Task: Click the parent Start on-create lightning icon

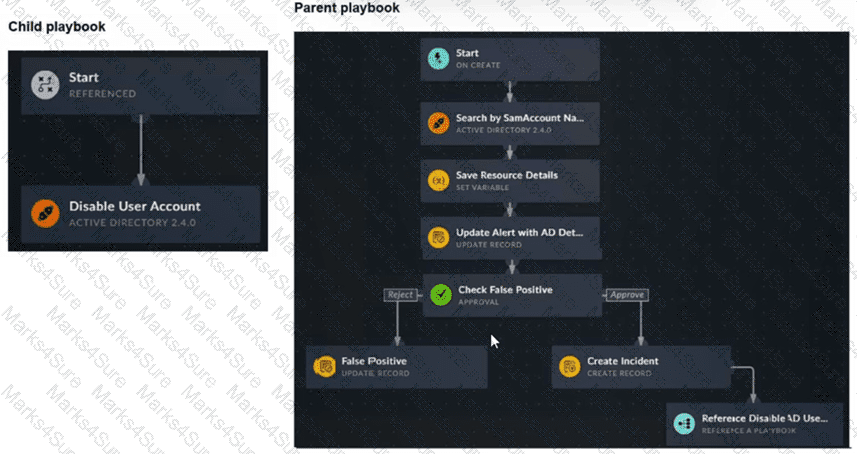Action: pyautogui.click(x=438, y=58)
